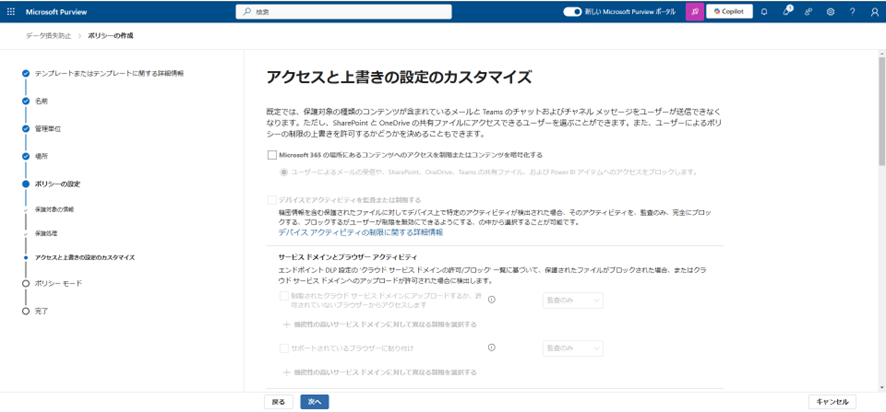
Task: Open the user account profile icon
Action: coord(873,12)
